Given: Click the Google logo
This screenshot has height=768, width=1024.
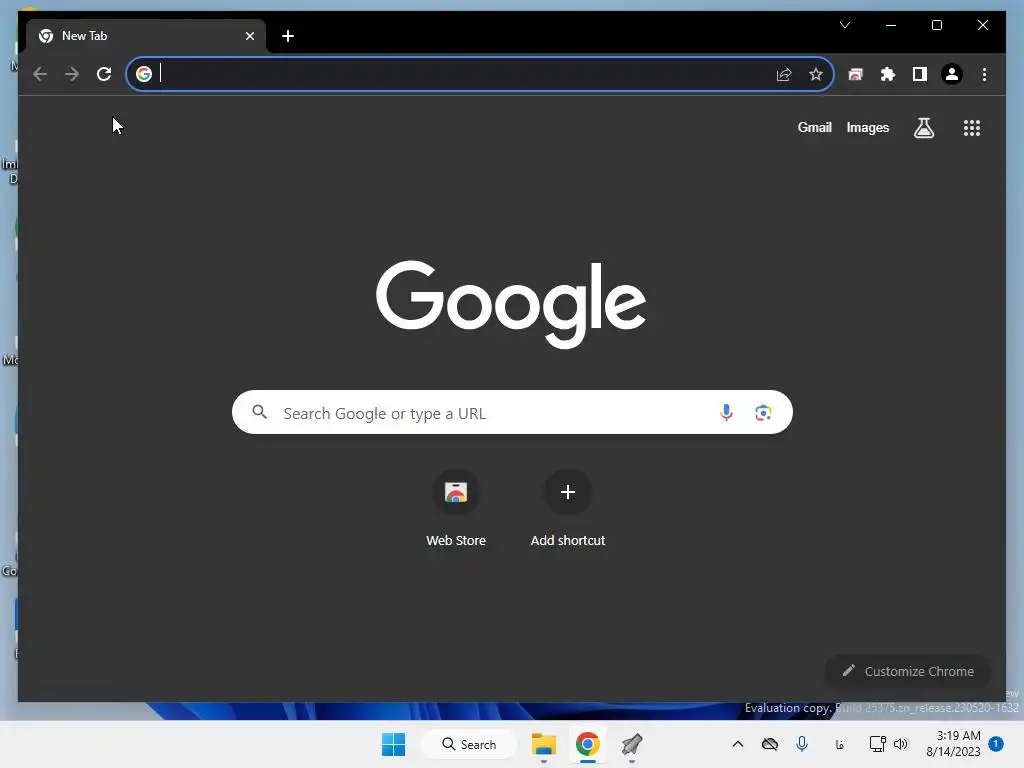Looking at the screenshot, I should [511, 304].
